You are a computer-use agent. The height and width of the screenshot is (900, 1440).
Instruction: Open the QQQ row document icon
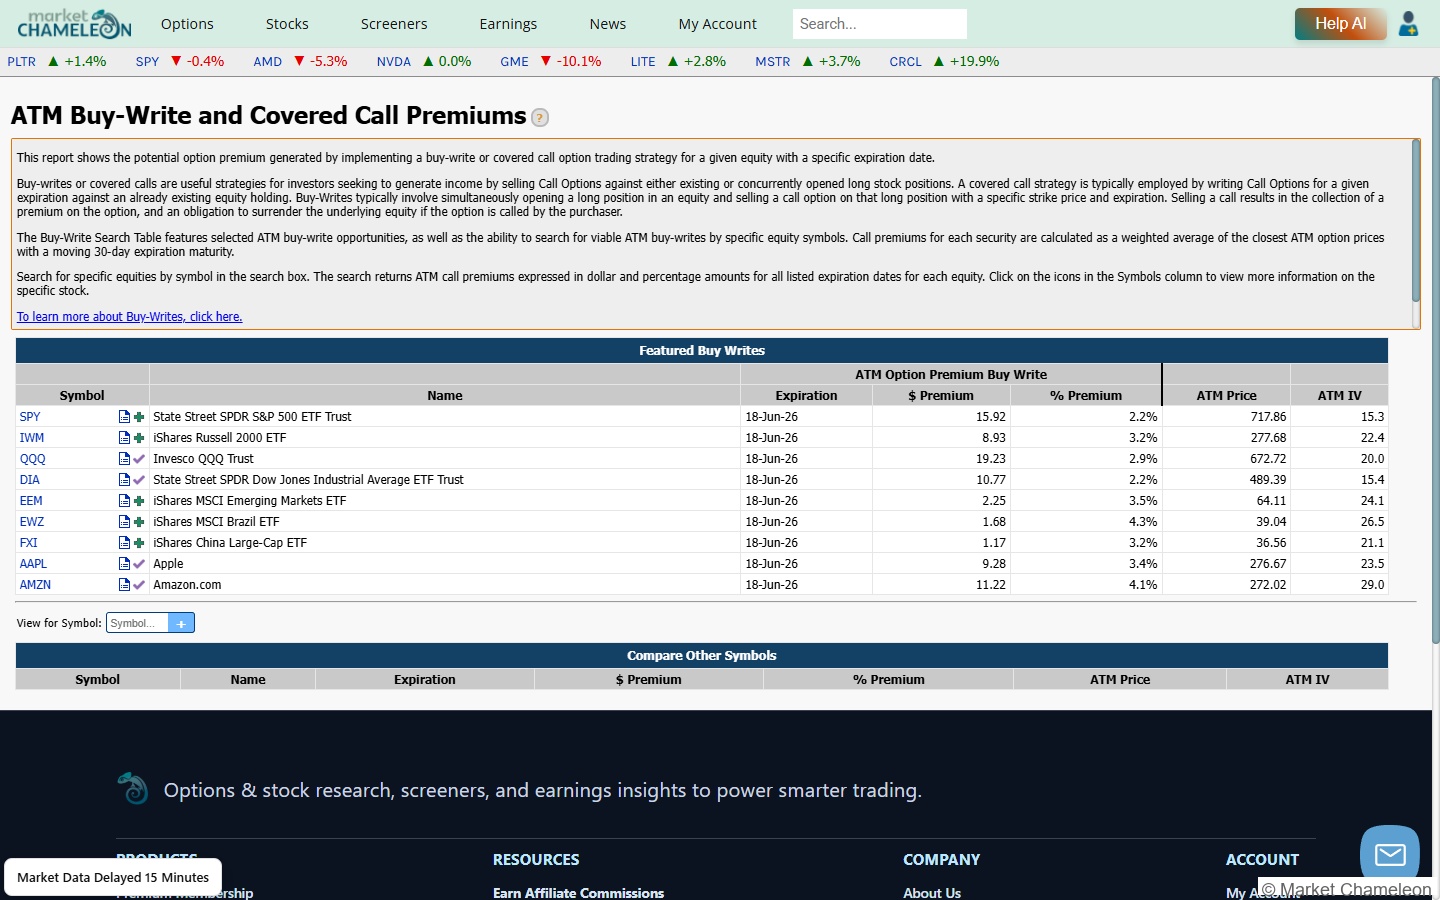click(x=124, y=459)
